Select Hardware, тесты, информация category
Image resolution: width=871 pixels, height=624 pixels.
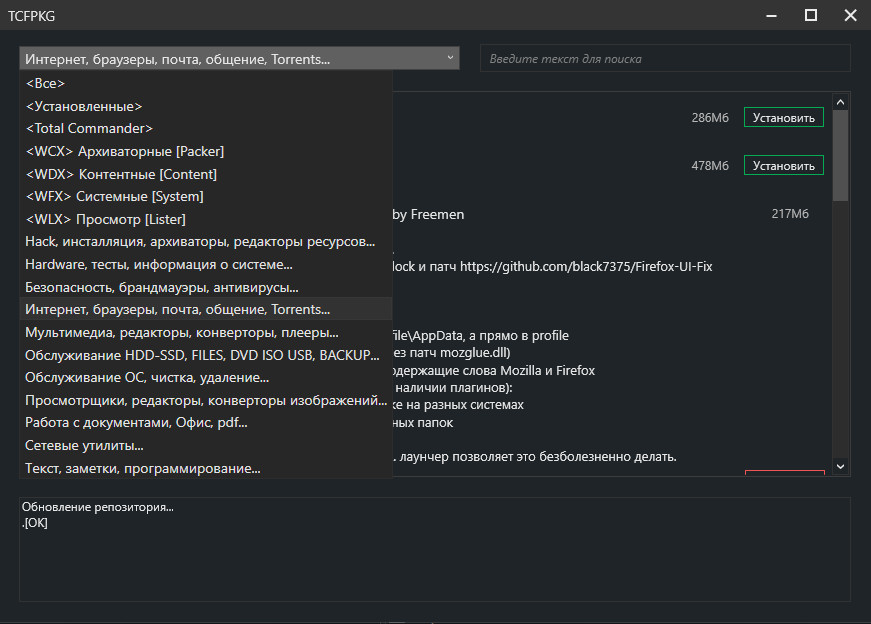(159, 264)
